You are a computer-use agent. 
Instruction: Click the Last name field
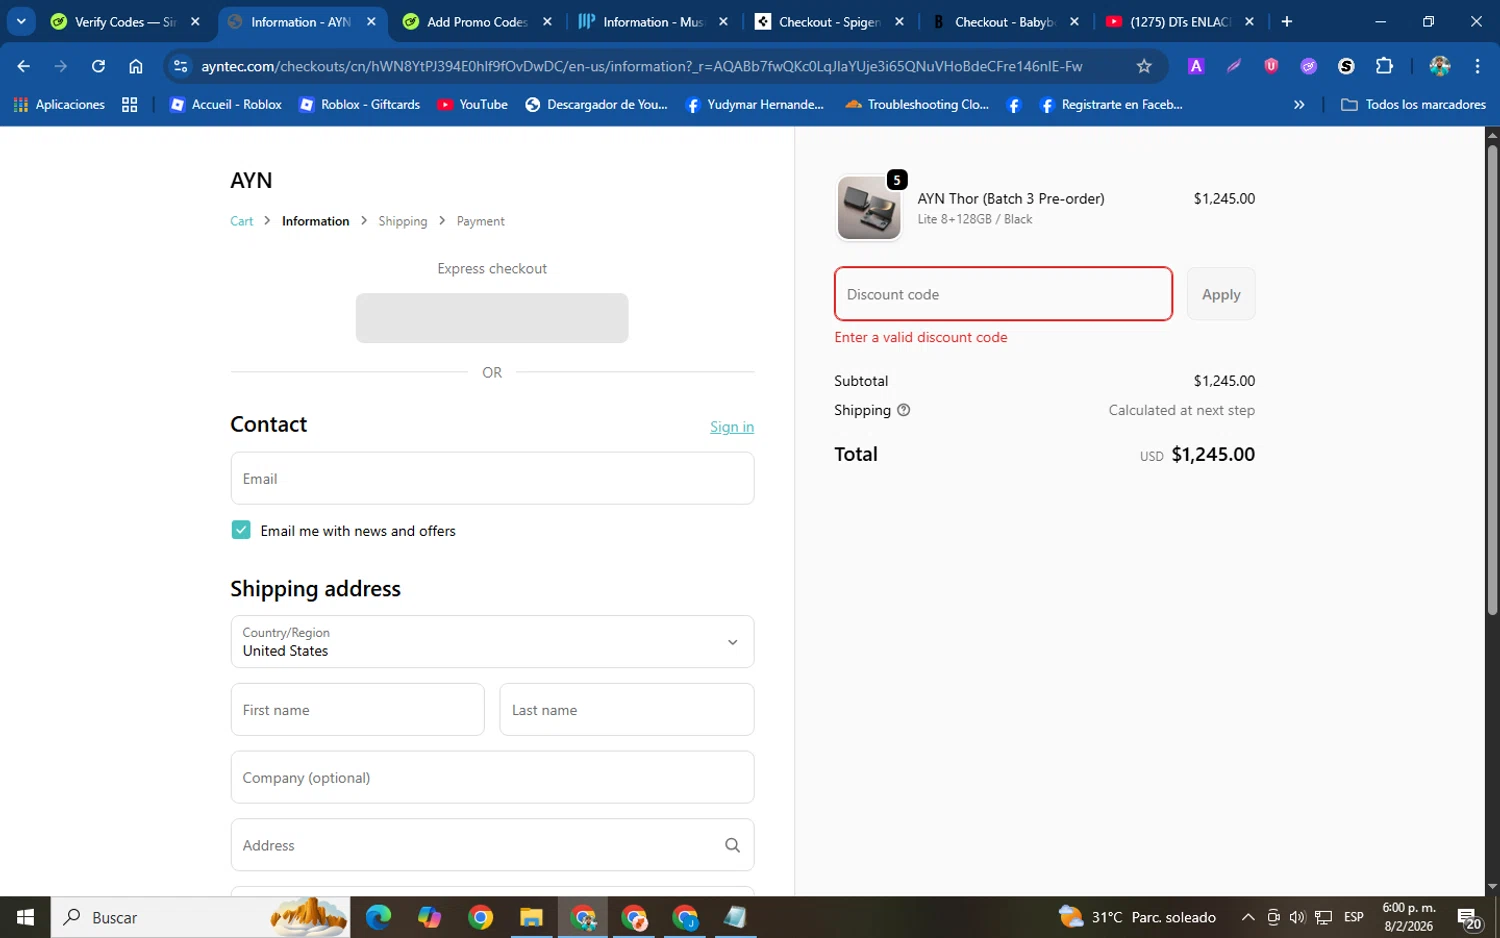point(627,709)
